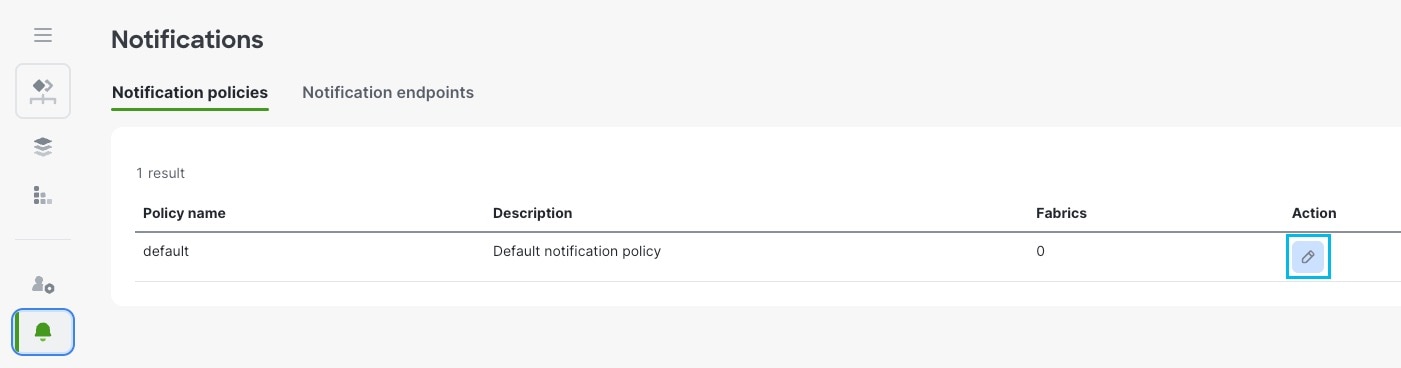Open the blocks dashboard sidebar icon
The height and width of the screenshot is (368, 1401).
point(43,195)
